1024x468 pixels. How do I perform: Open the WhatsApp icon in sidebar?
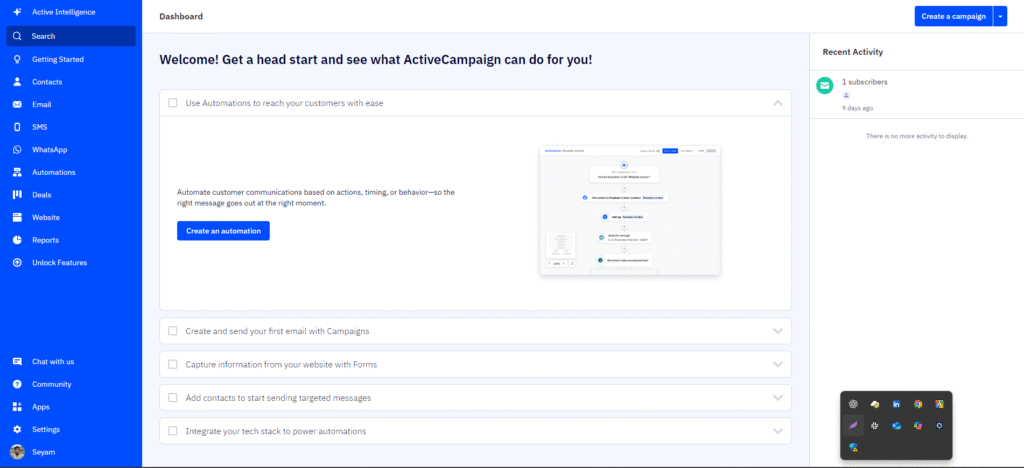click(x=18, y=149)
